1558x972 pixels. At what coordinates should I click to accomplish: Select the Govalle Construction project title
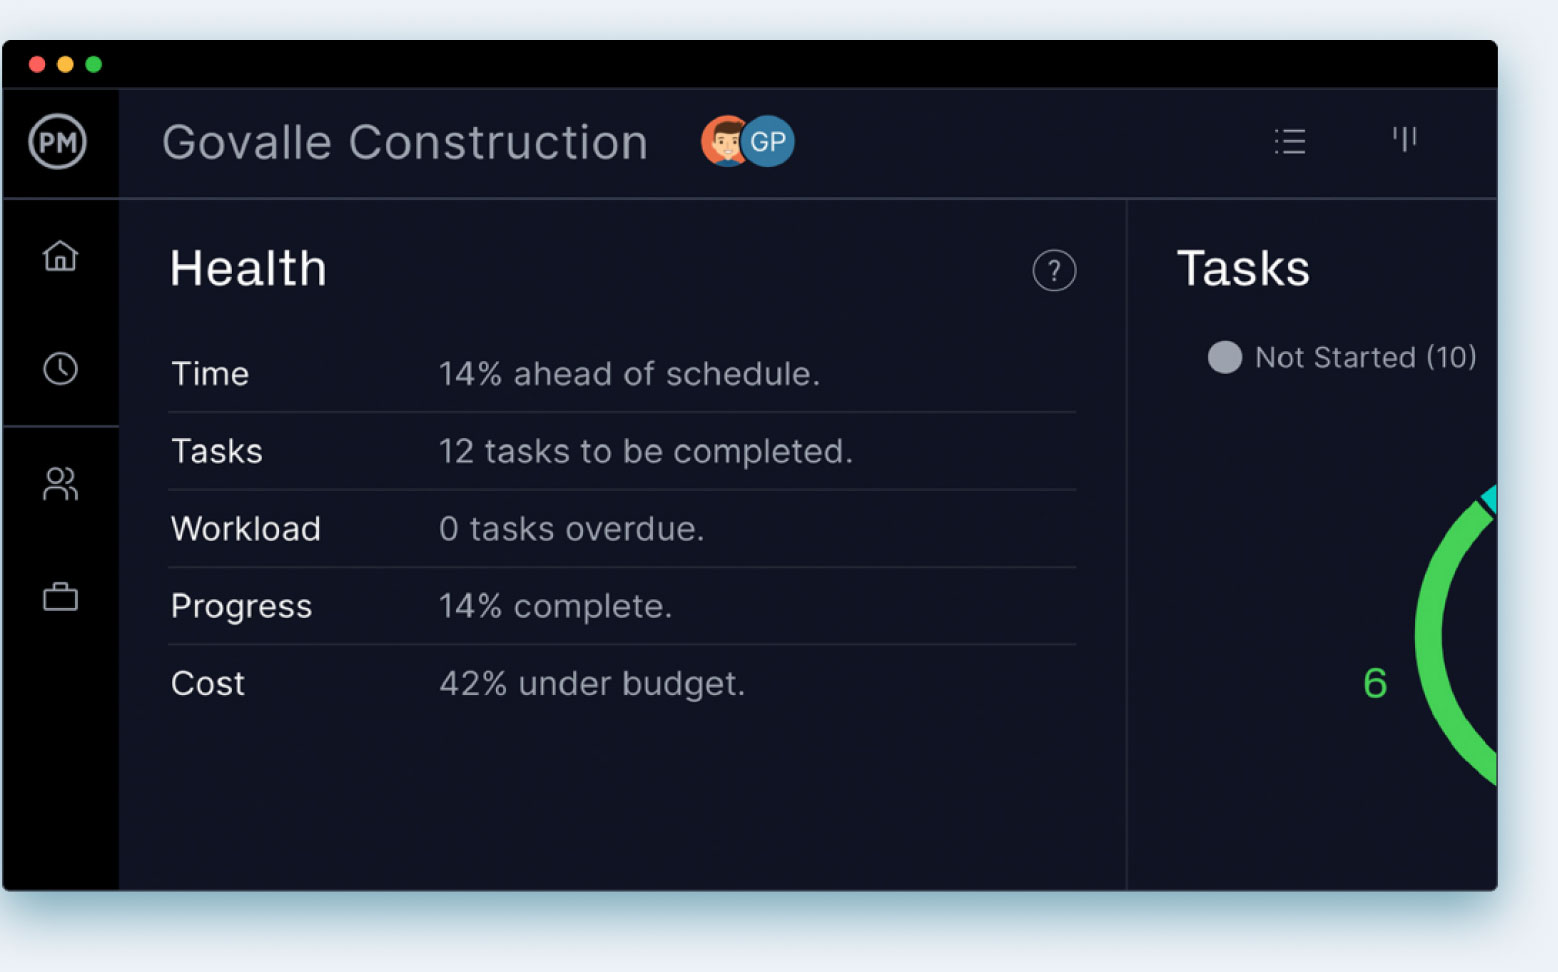click(405, 141)
